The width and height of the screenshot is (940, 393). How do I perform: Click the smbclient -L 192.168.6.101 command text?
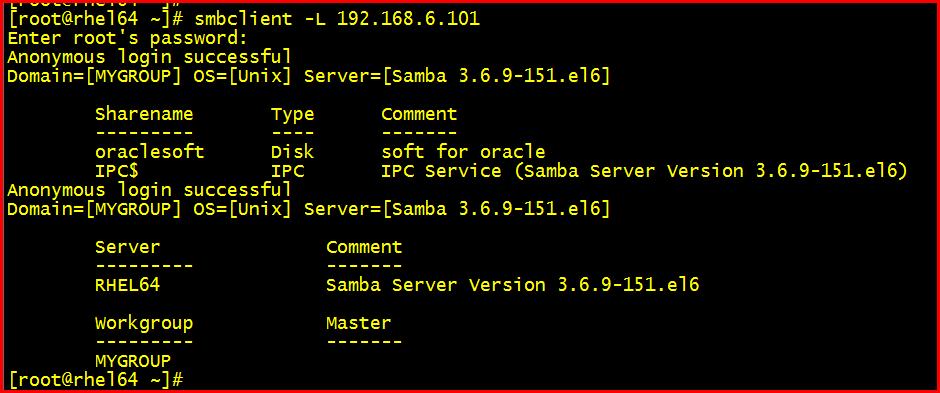click(337, 19)
